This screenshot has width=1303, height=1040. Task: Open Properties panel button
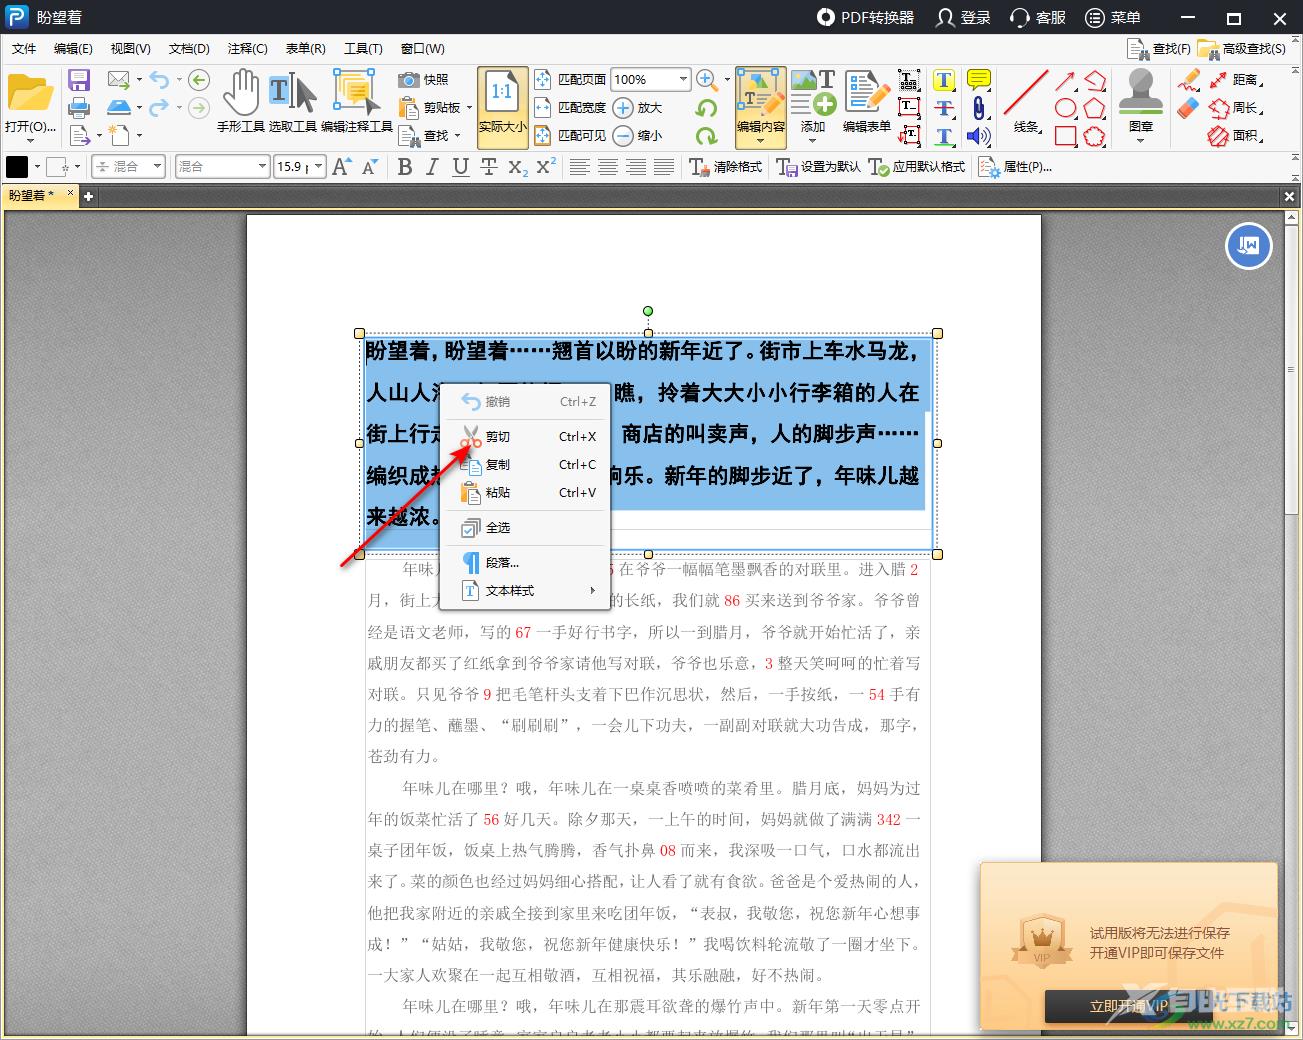1015,167
